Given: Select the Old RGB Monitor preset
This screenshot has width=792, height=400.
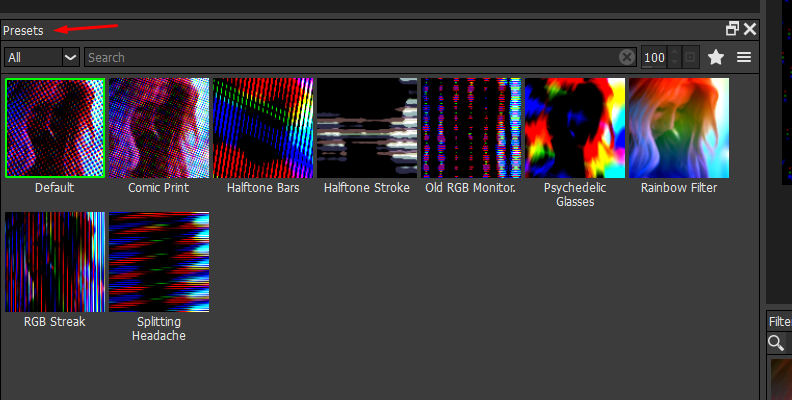Looking at the screenshot, I should pyautogui.click(x=471, y=128).
